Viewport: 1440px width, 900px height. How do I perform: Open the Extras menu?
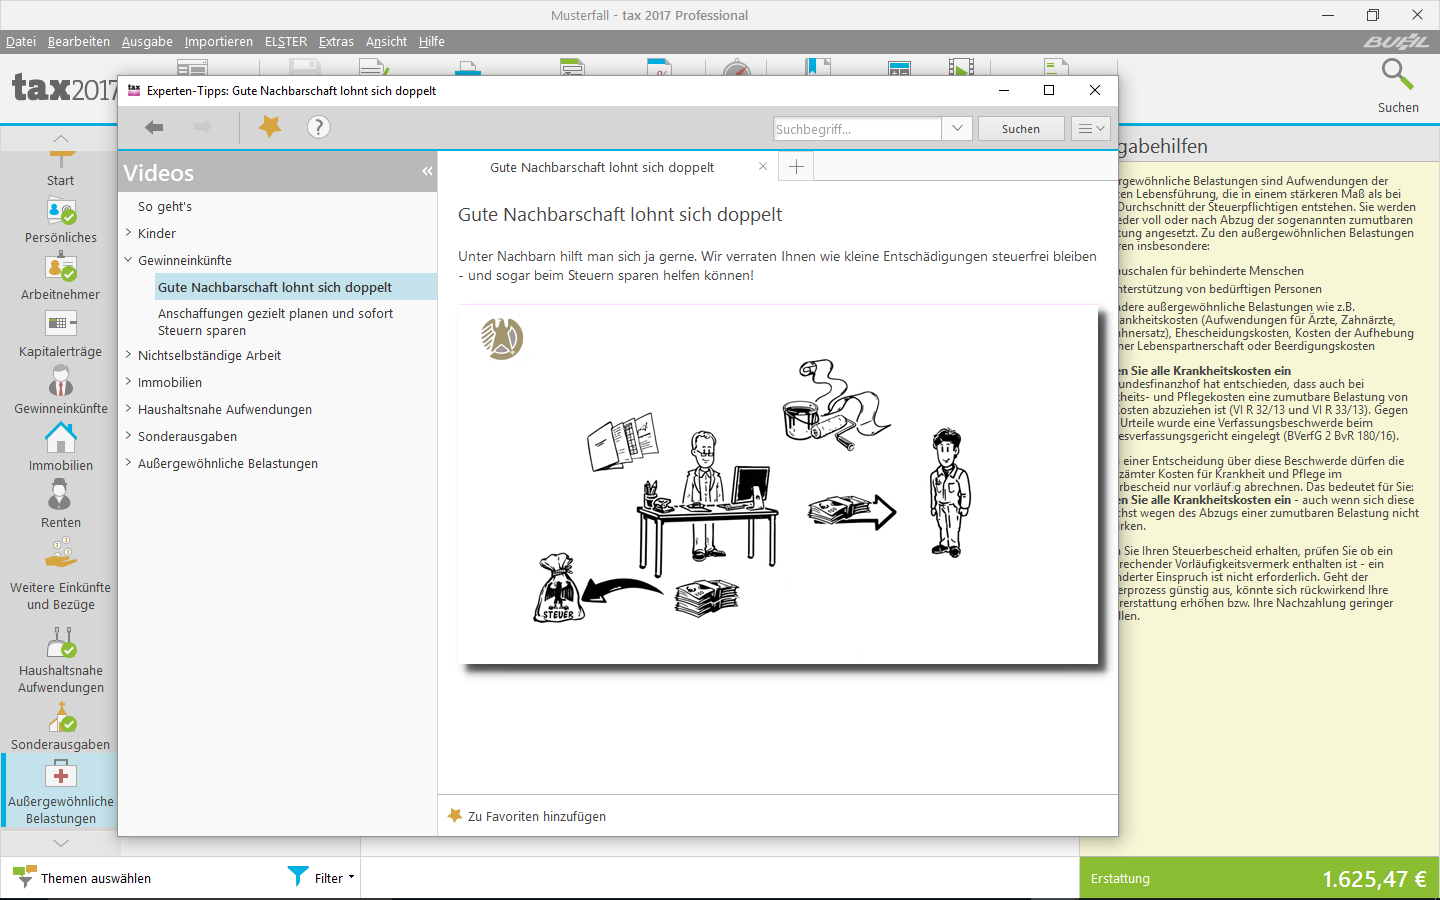pos(336,41)
